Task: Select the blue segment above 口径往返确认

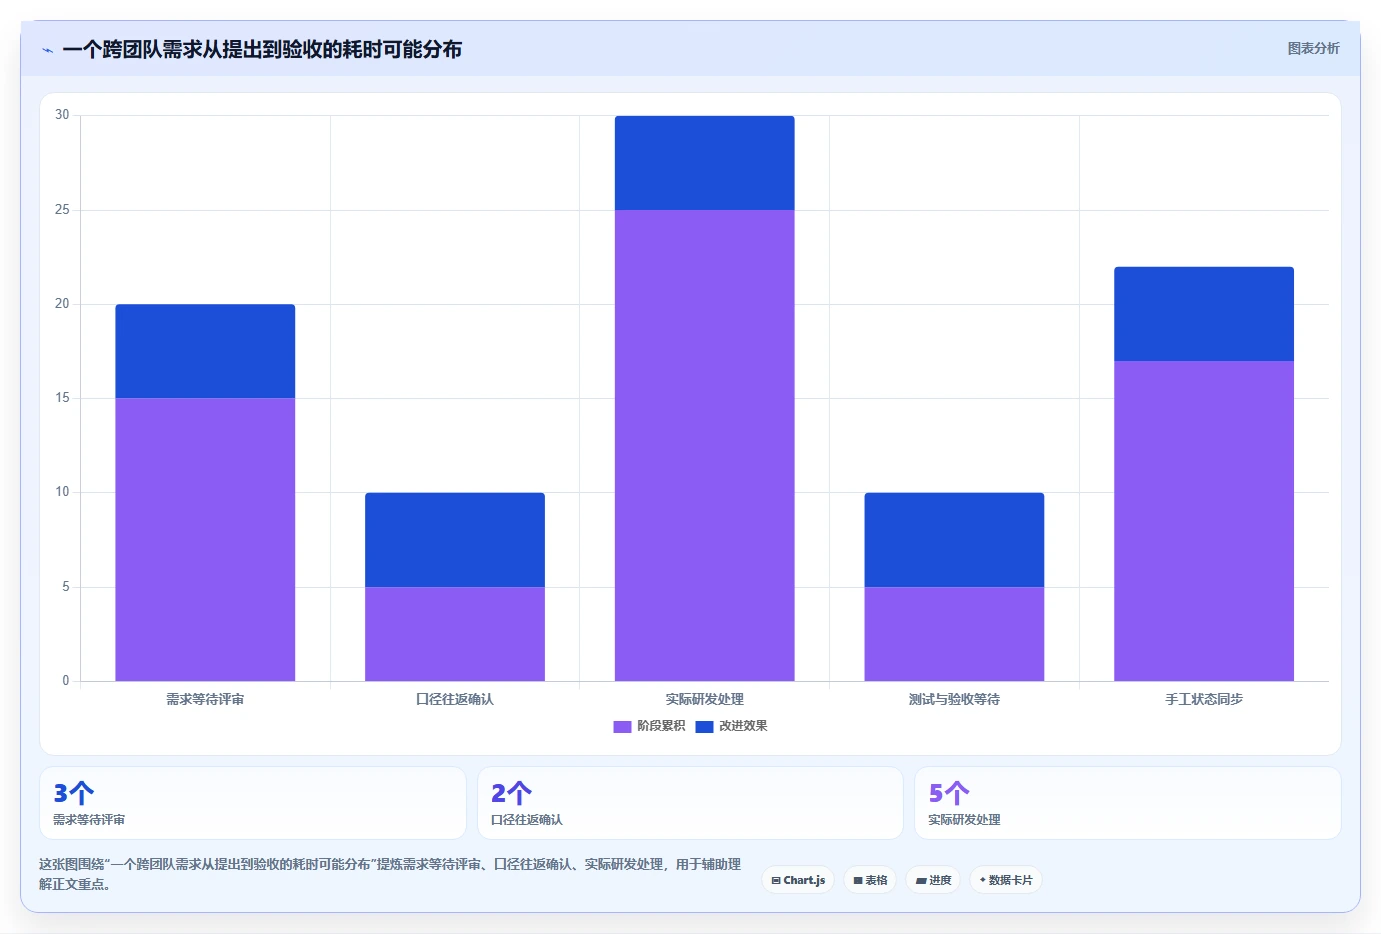Action: click(455, 539)
